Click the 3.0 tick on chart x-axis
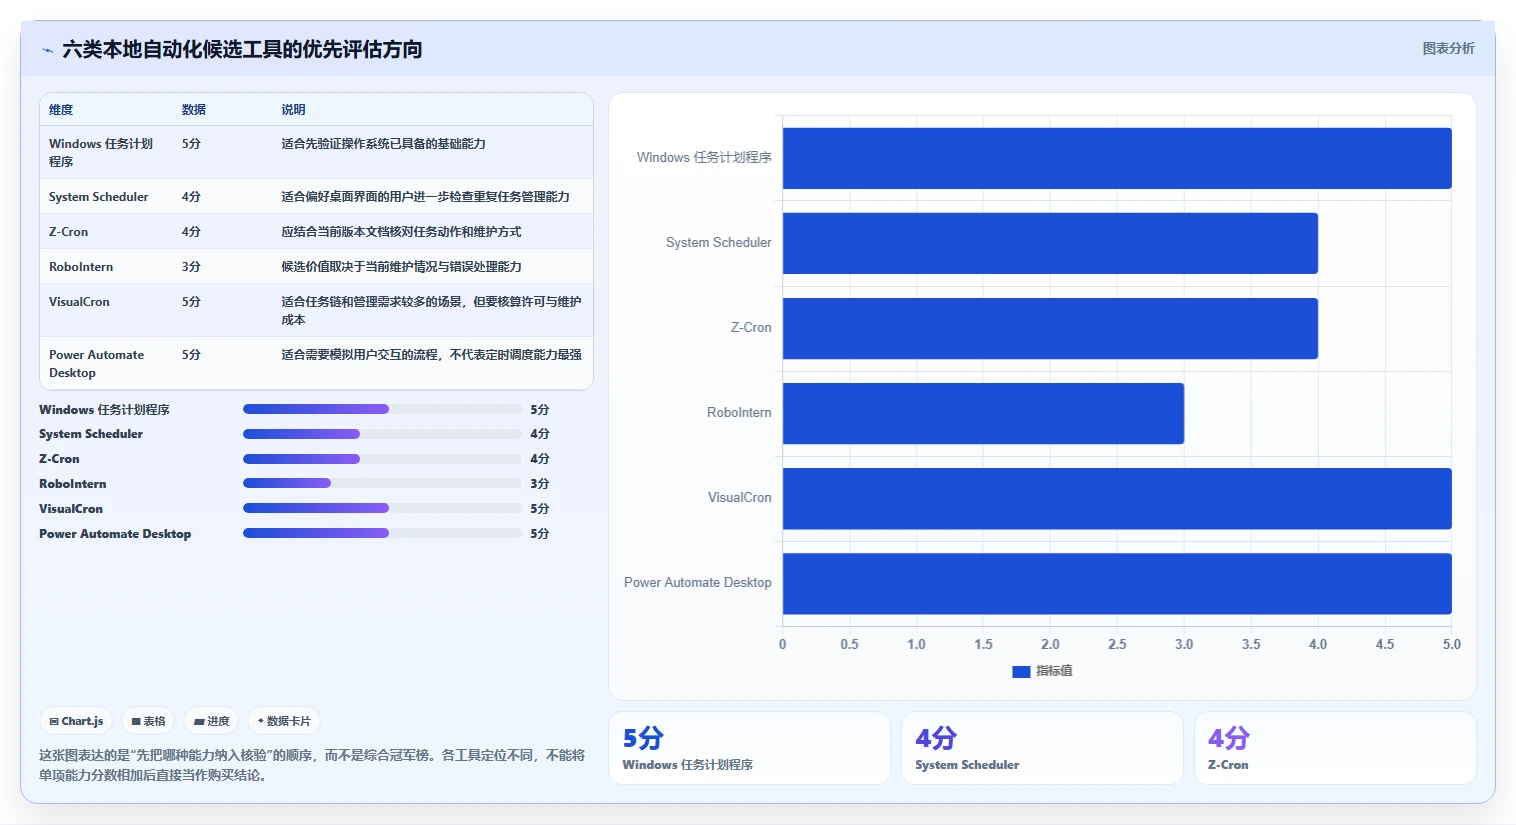Screen dimensions: 1516x825 tap(1184, 645)
